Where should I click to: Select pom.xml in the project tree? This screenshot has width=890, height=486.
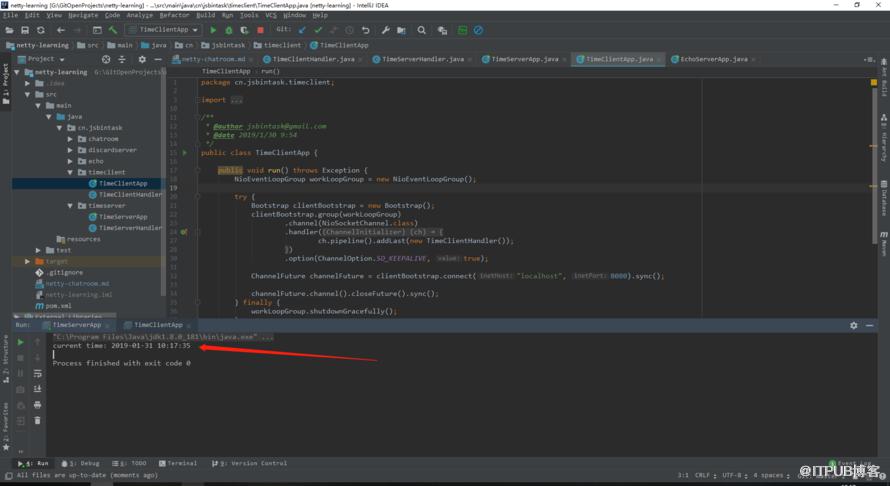tap(53, 306)
